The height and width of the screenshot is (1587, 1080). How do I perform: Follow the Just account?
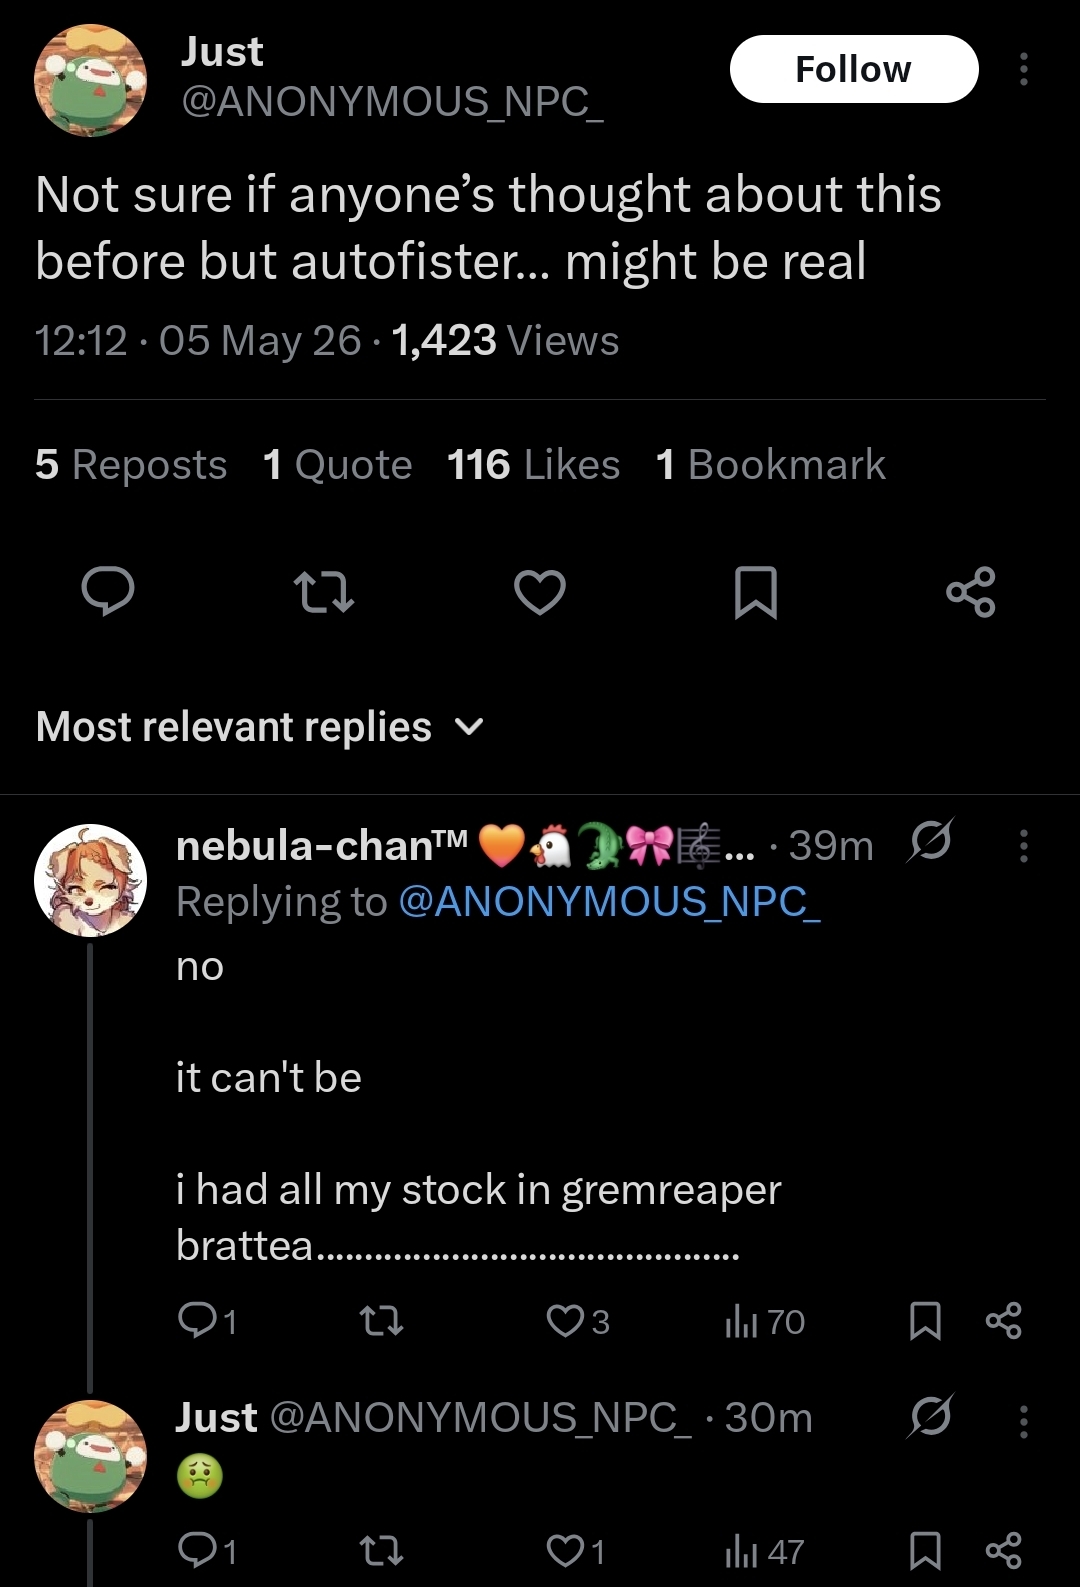pos(854,69)
